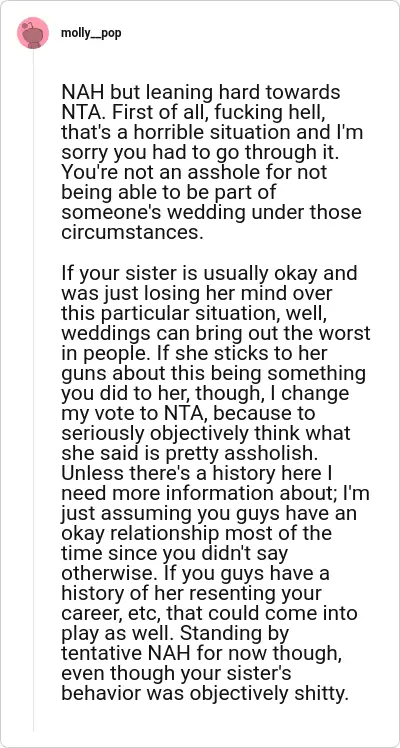The height and width of the screenshot is (748, 400).
Task: Click the word "circumstances." ending the first paragraph
Action: (133, 232)
